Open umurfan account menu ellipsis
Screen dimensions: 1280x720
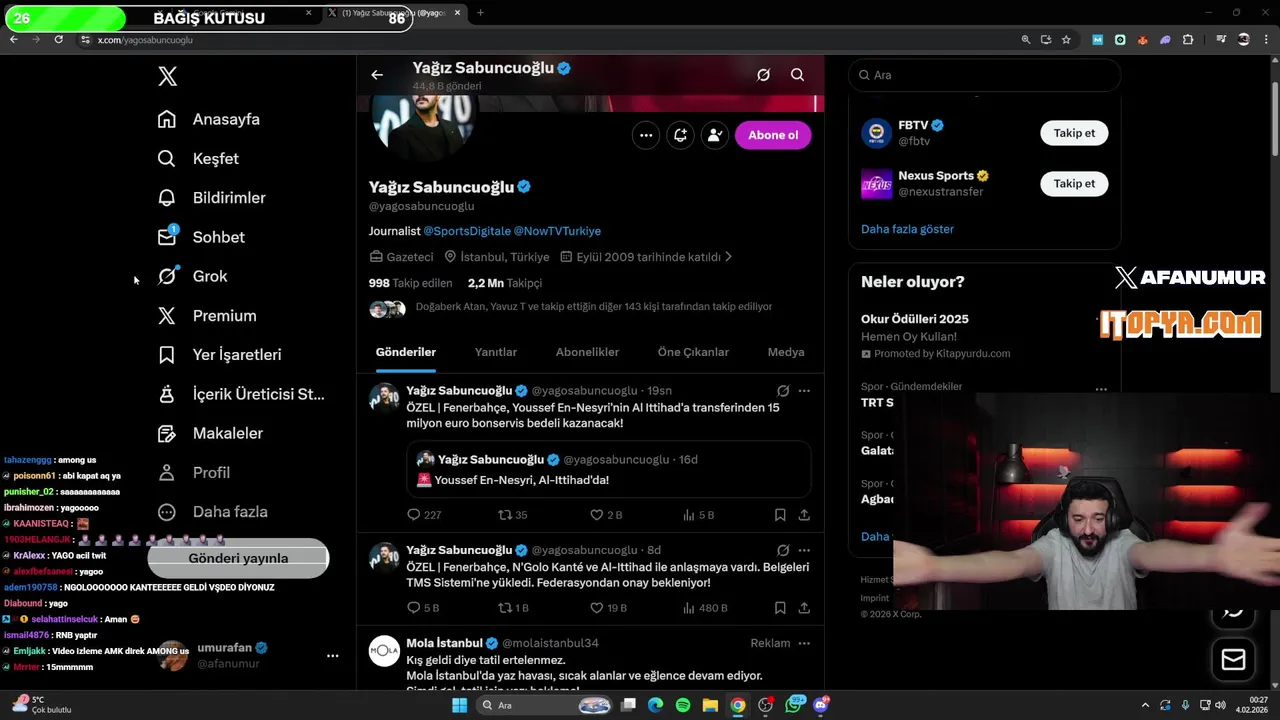(x=332, y=656)
